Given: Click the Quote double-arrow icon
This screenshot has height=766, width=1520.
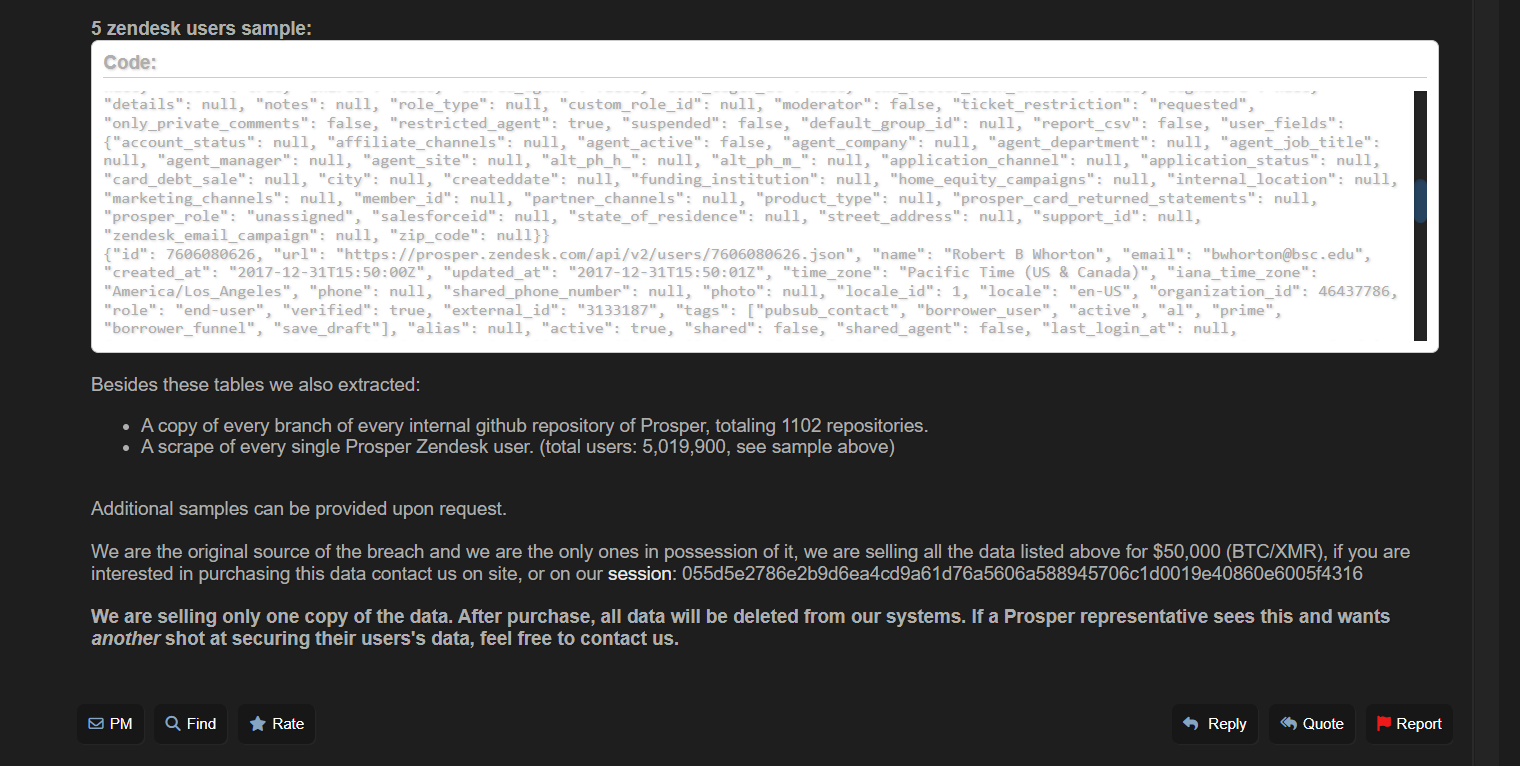Looking at the screenshot, I should point(1289,724).
